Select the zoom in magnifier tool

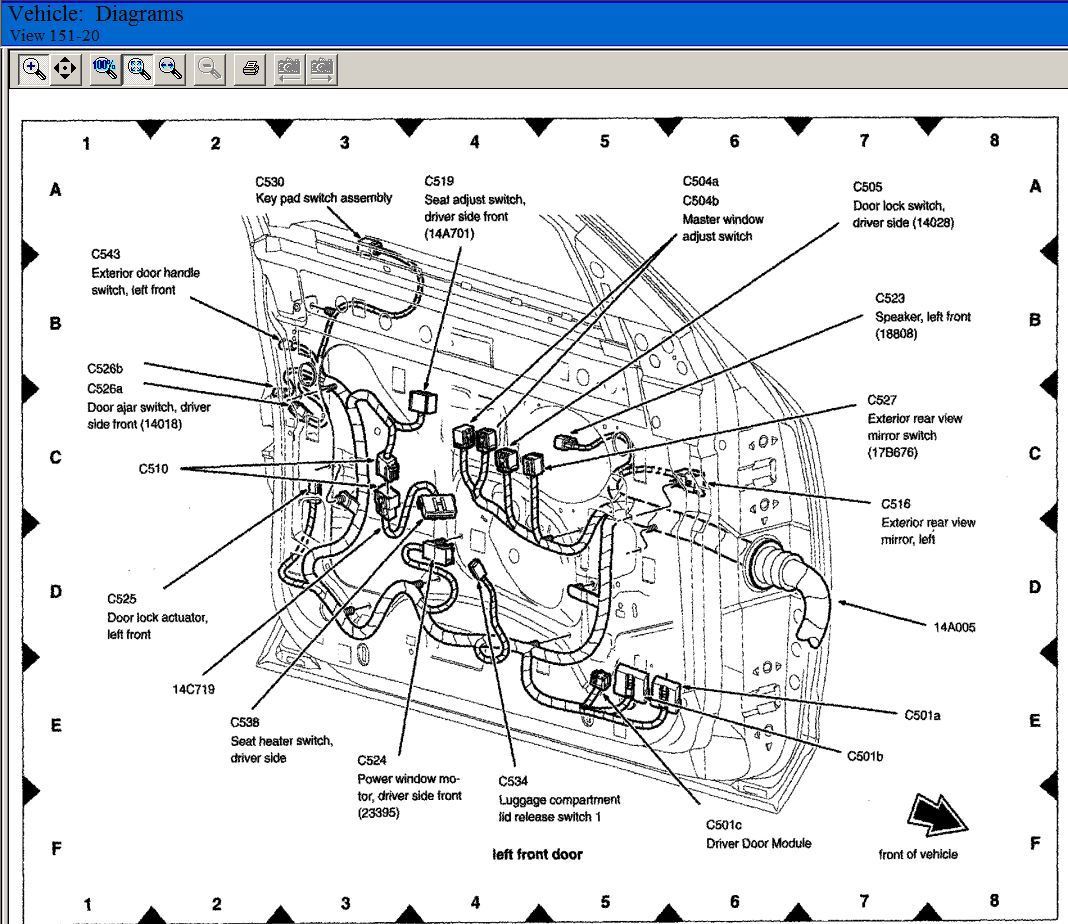(x=34, y=68)
